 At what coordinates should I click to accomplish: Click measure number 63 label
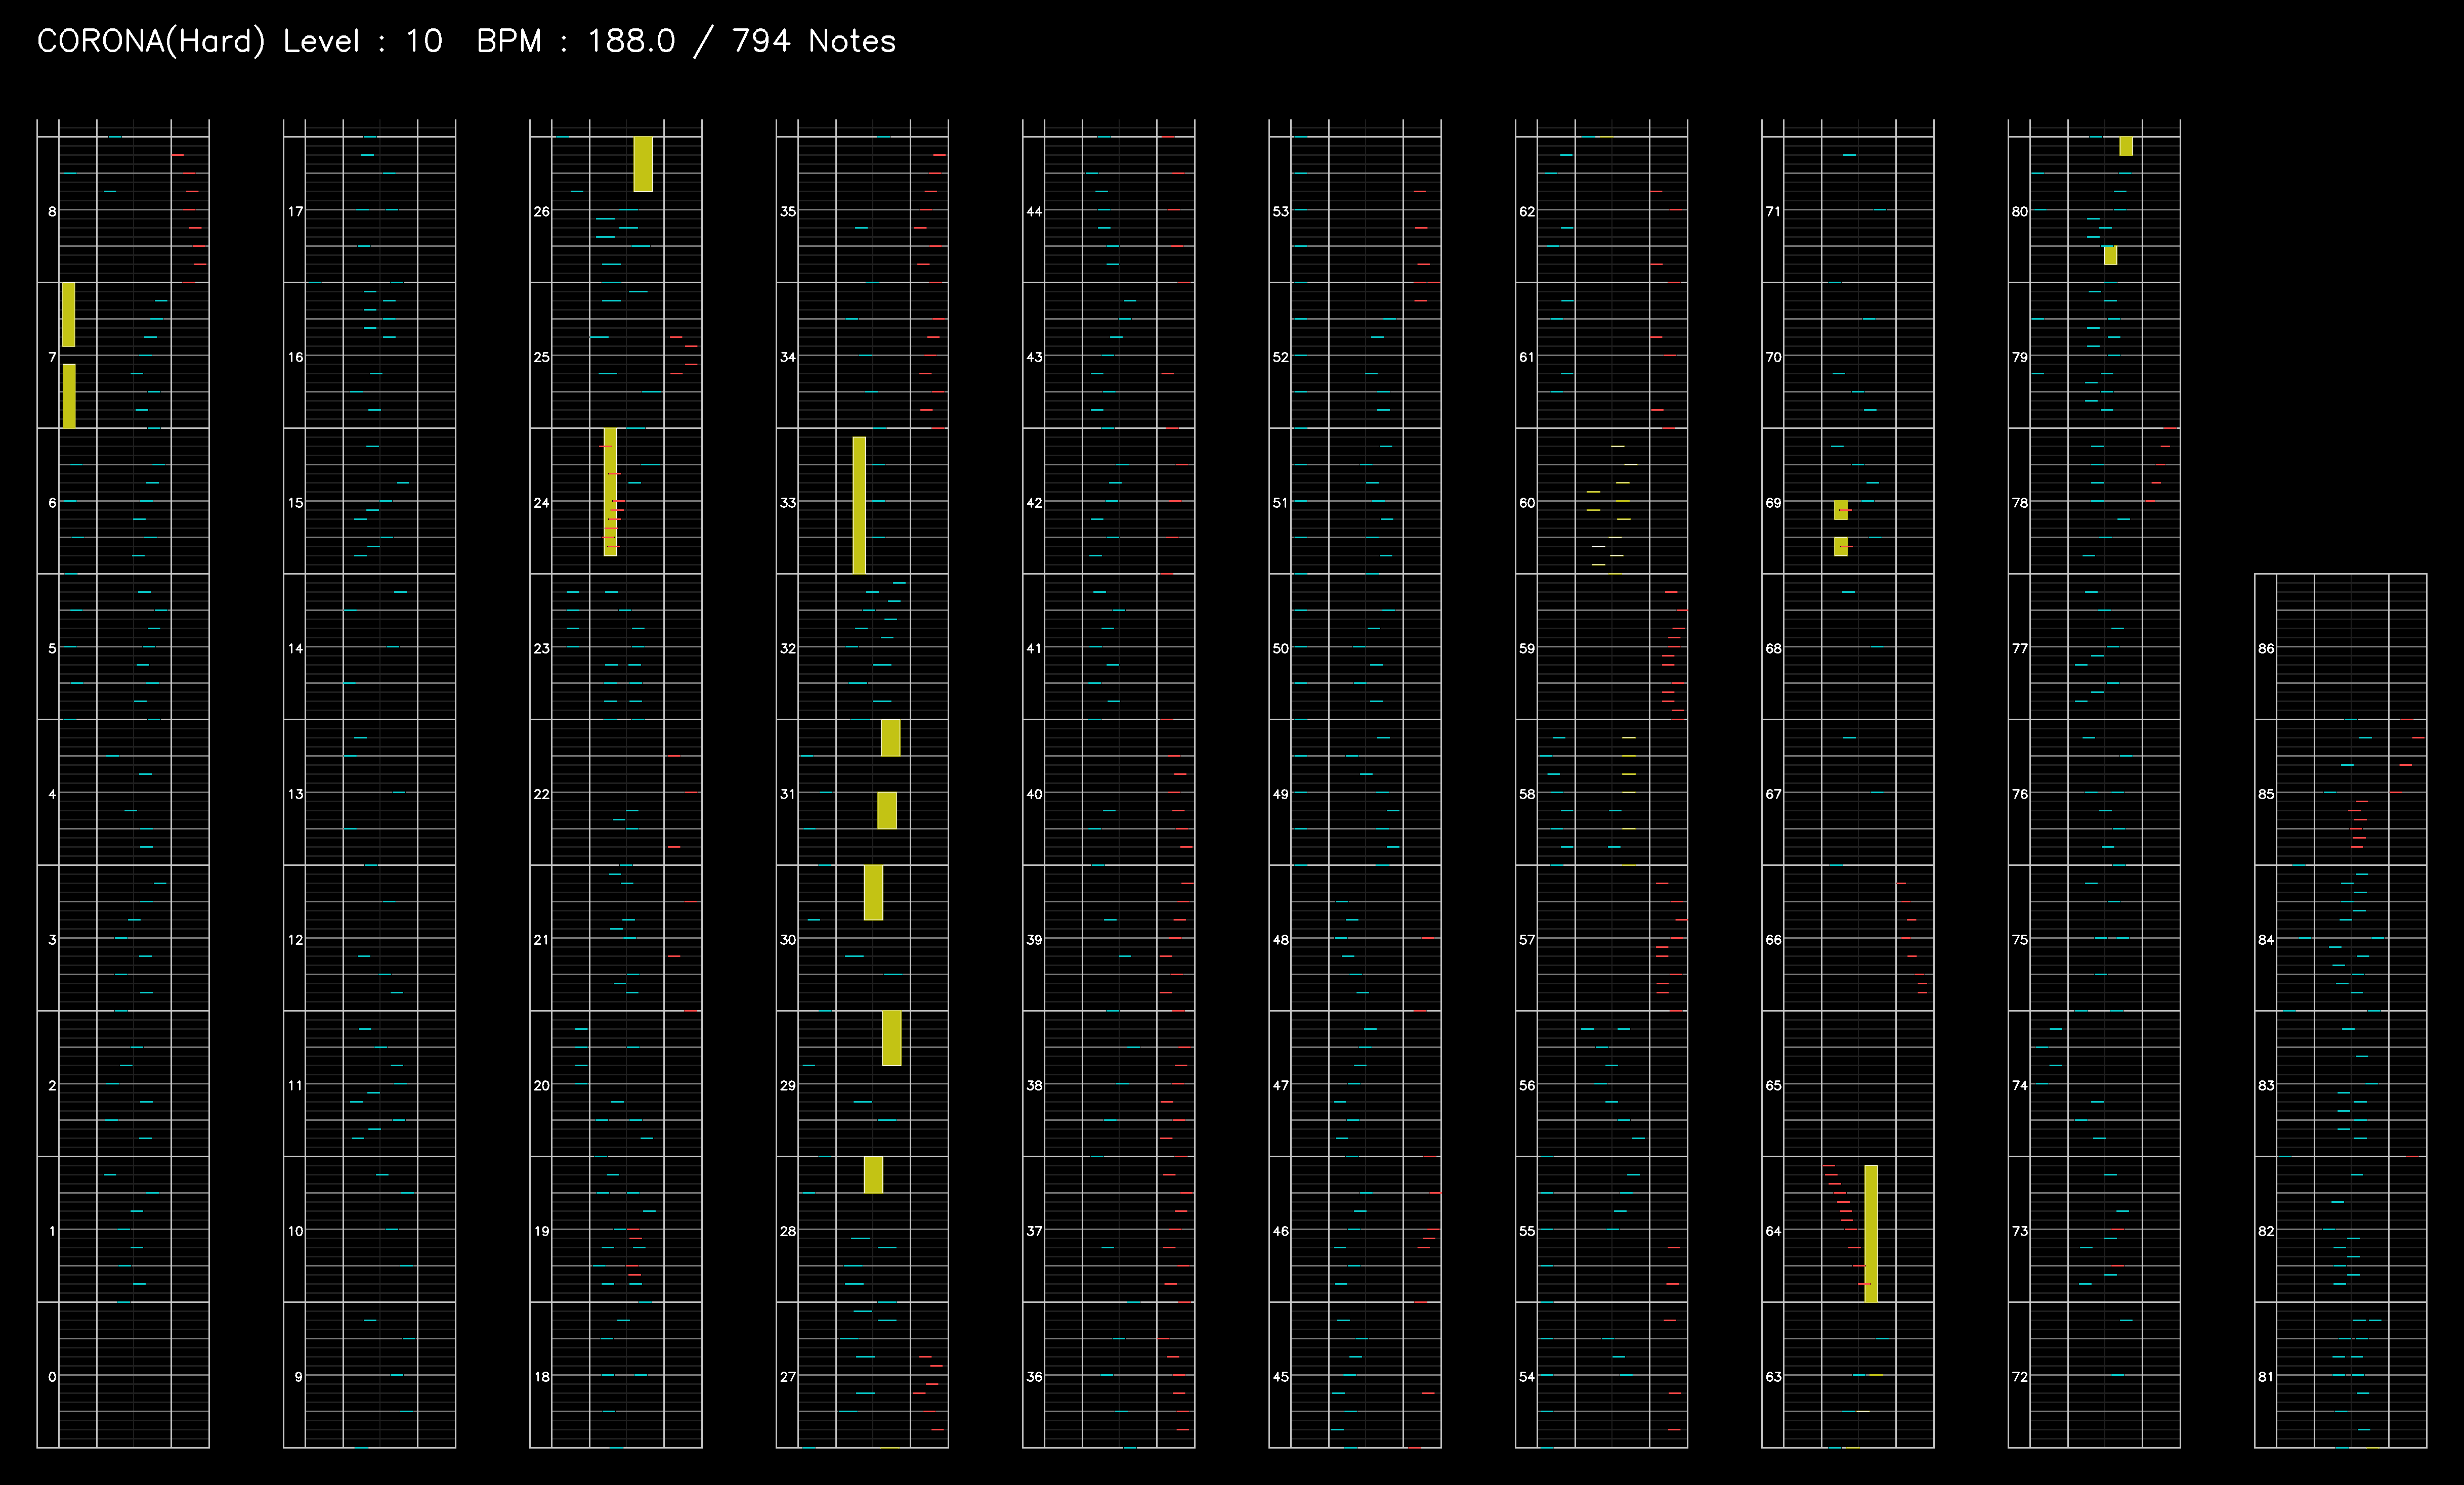point(1773,1377)
